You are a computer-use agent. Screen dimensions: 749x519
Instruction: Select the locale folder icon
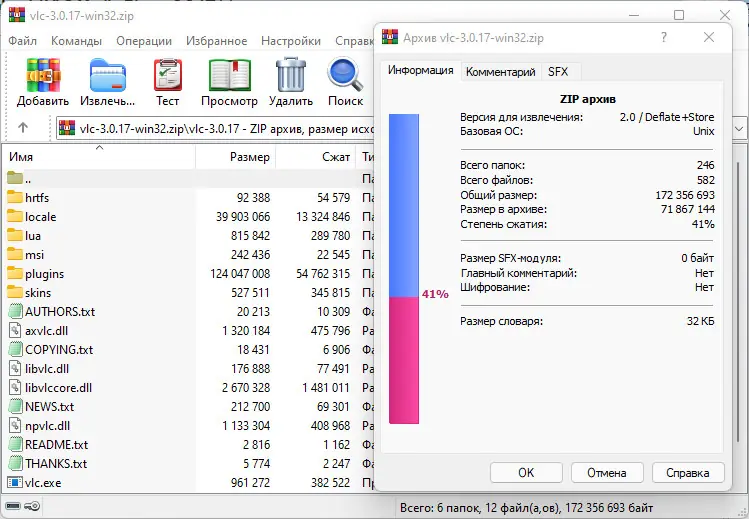15,216
